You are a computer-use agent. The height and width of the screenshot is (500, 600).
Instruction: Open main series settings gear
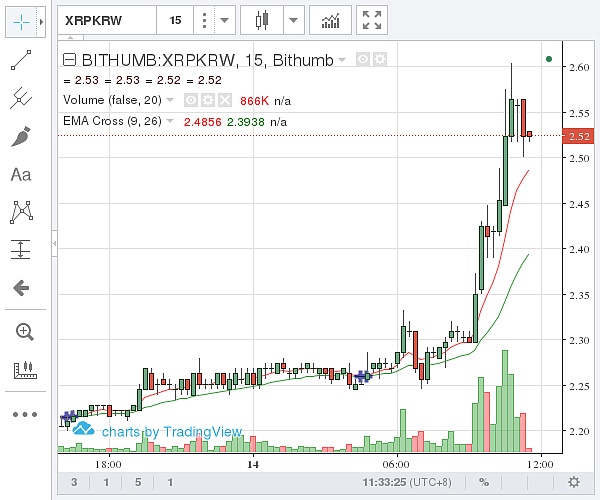point(380,59)
